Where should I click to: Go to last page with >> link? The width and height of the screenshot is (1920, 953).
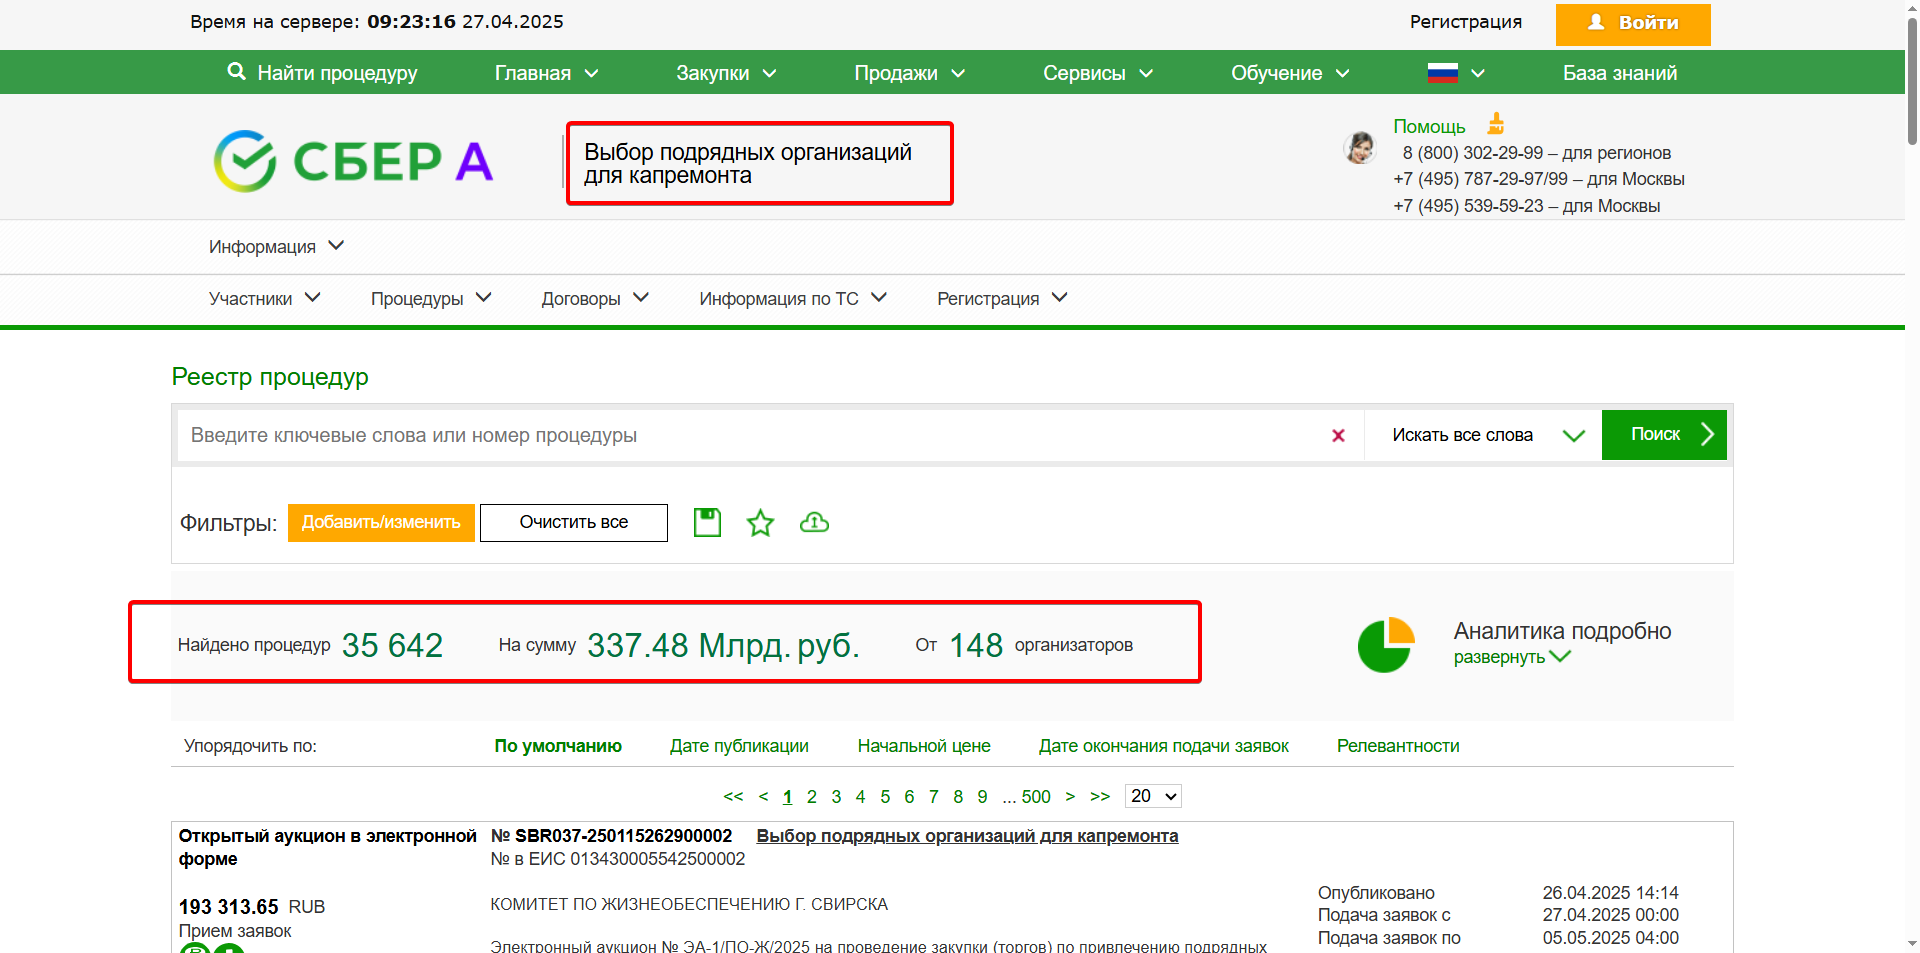pos(1100,796)
